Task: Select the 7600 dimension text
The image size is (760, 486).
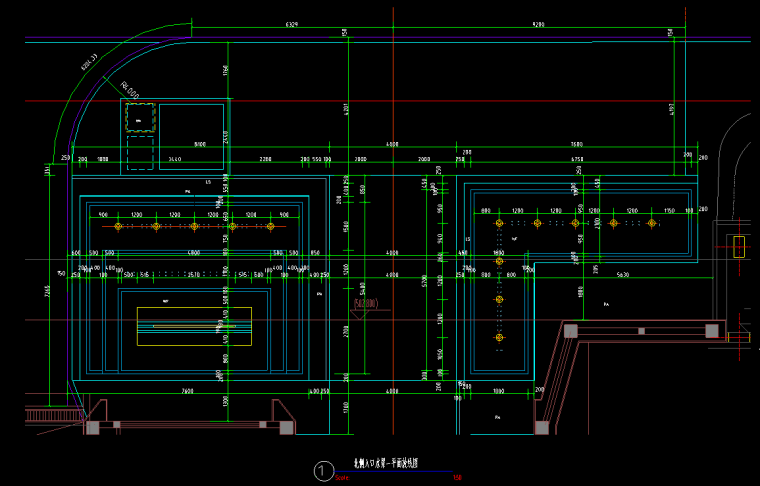Action: tap(186, 391)
